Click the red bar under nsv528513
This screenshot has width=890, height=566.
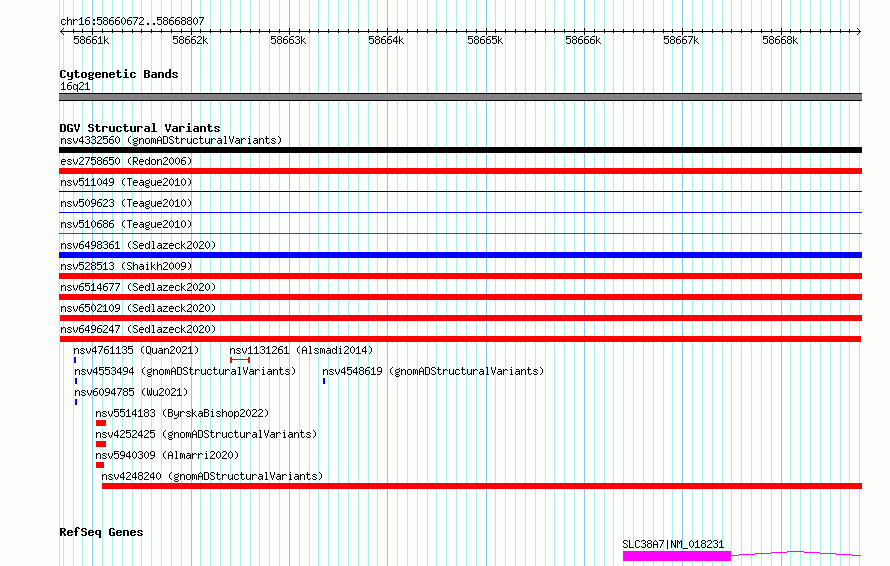[460, 276]
